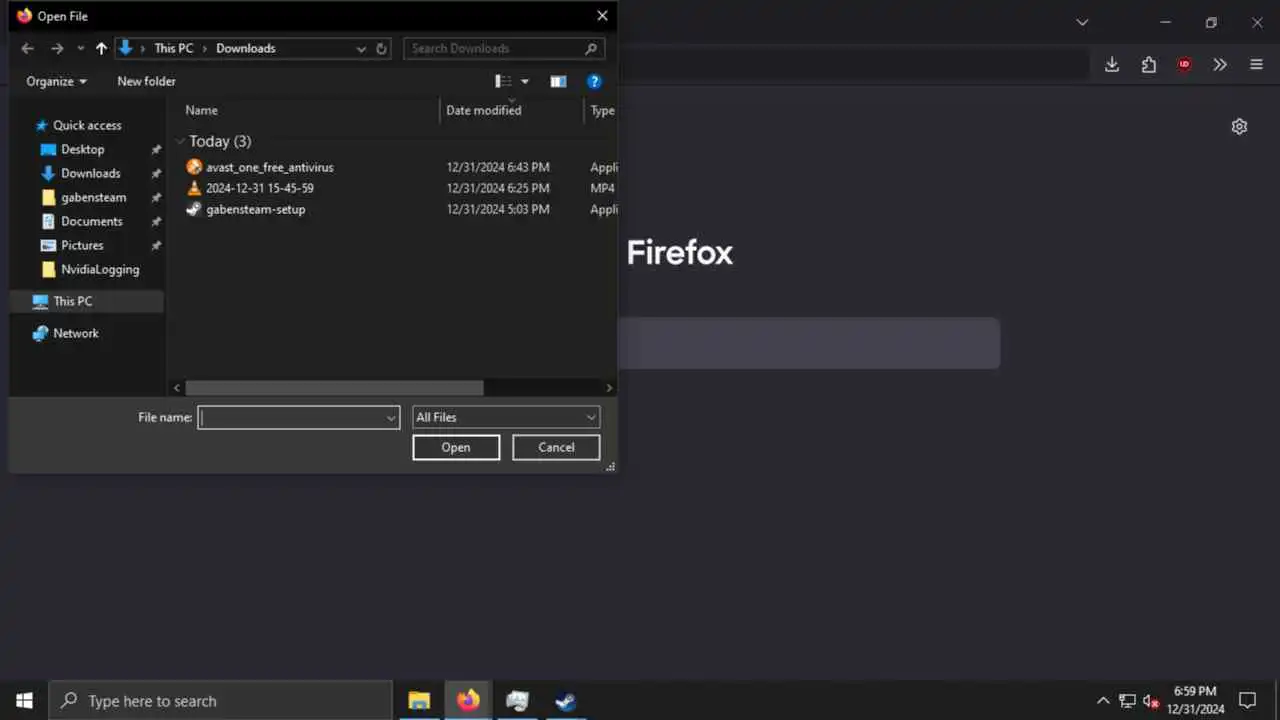
Task: Change the view layout icon
Action: 504,81
